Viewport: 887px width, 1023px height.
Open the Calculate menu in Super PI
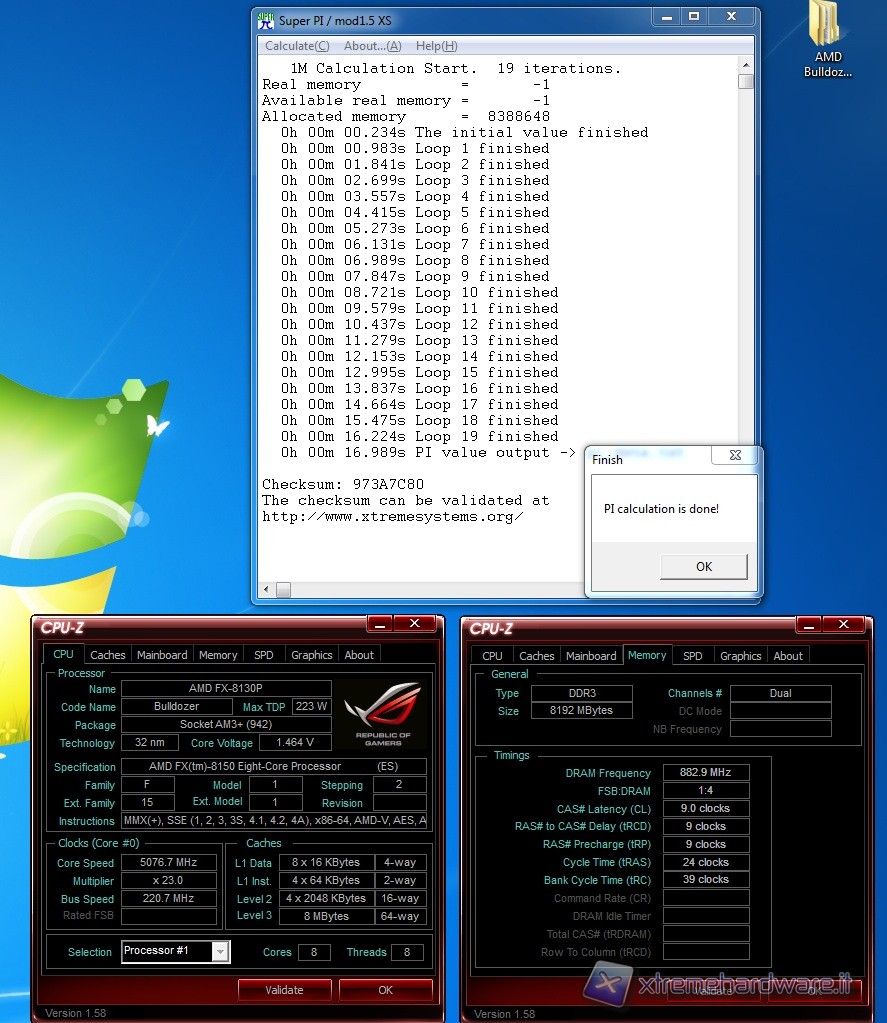click(x=296, y=46)
